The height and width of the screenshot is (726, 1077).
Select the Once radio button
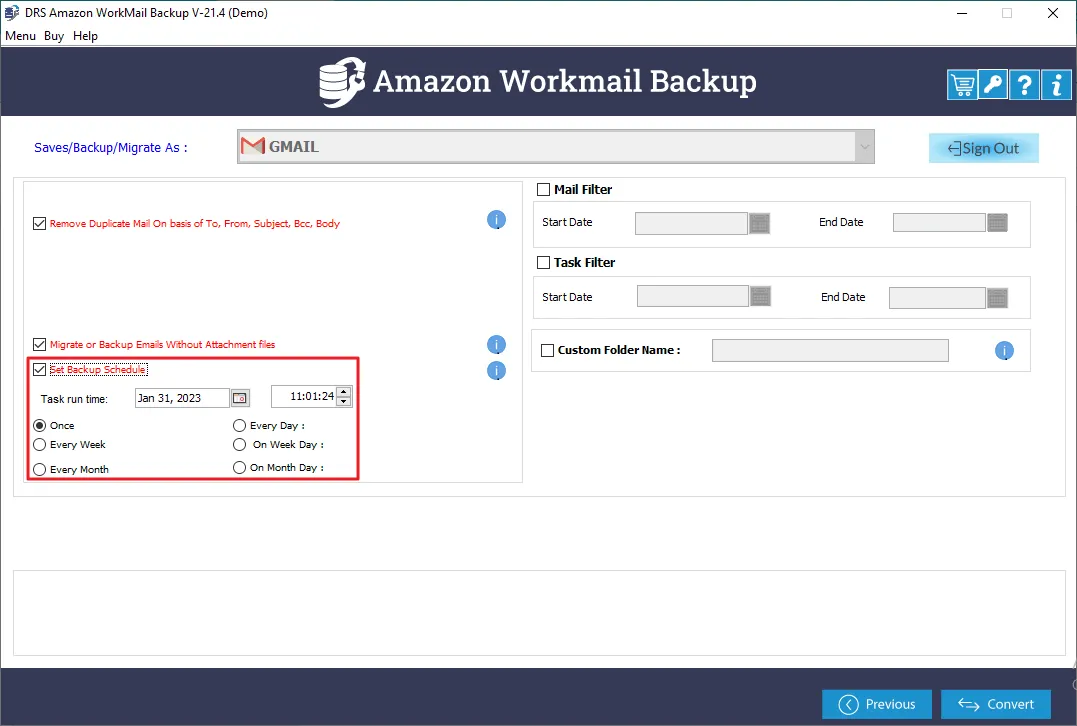coord(39,425)
